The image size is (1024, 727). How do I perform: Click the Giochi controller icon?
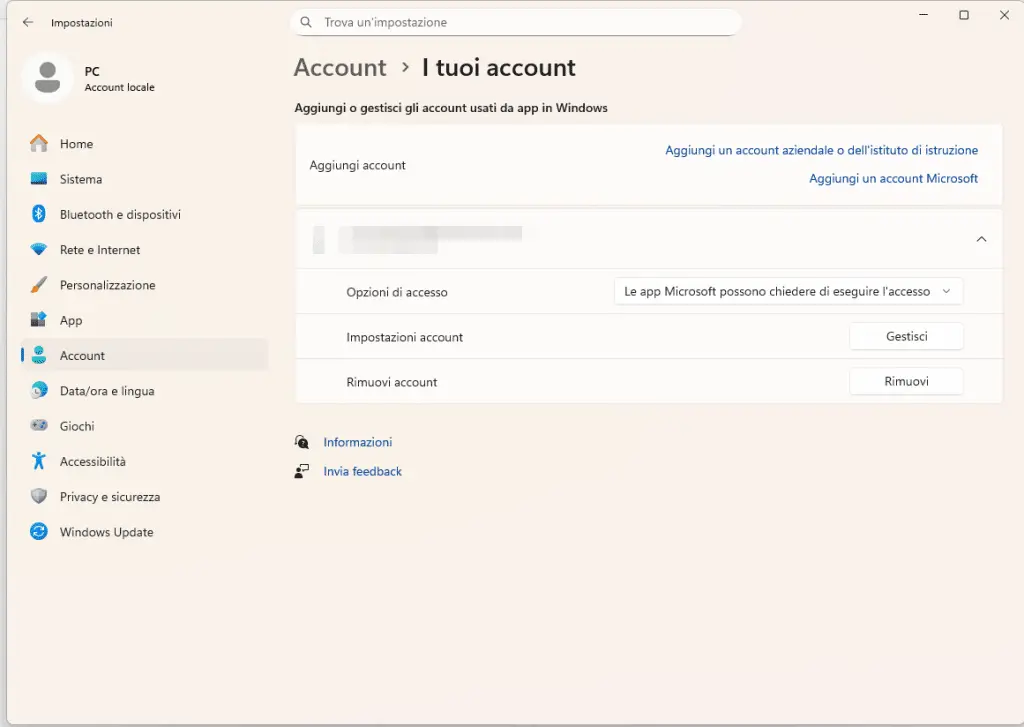[x=39, y=426]
